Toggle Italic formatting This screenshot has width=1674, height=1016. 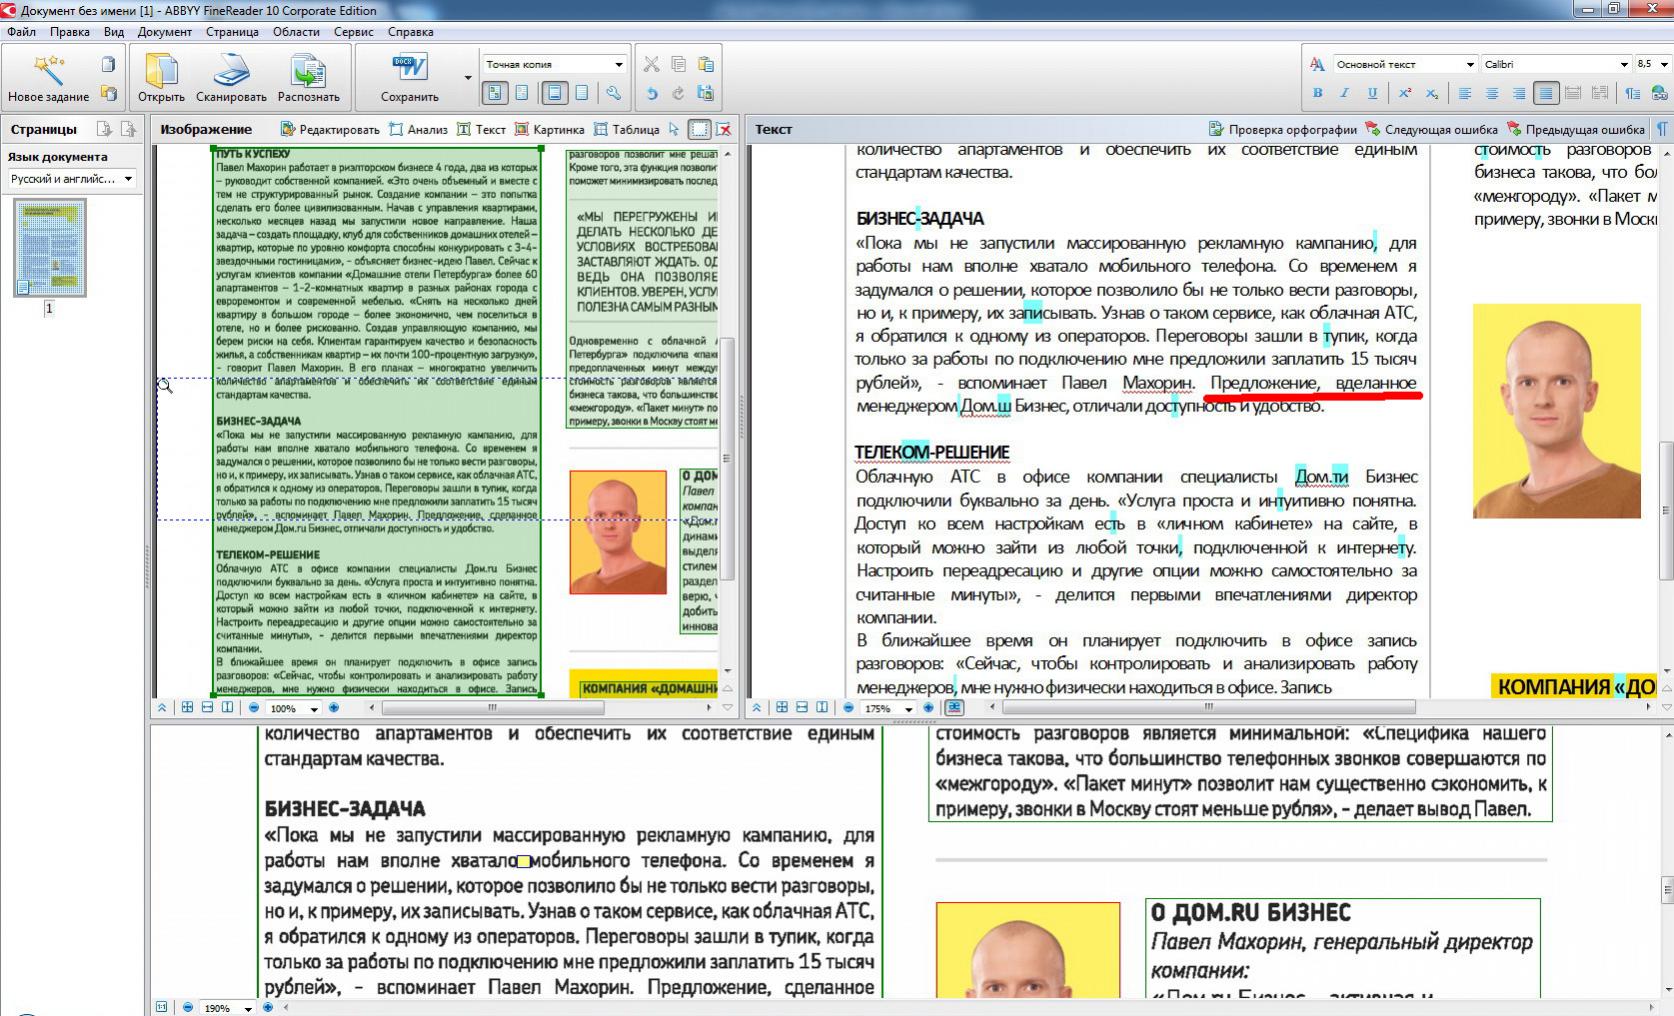pos(1344,93)
